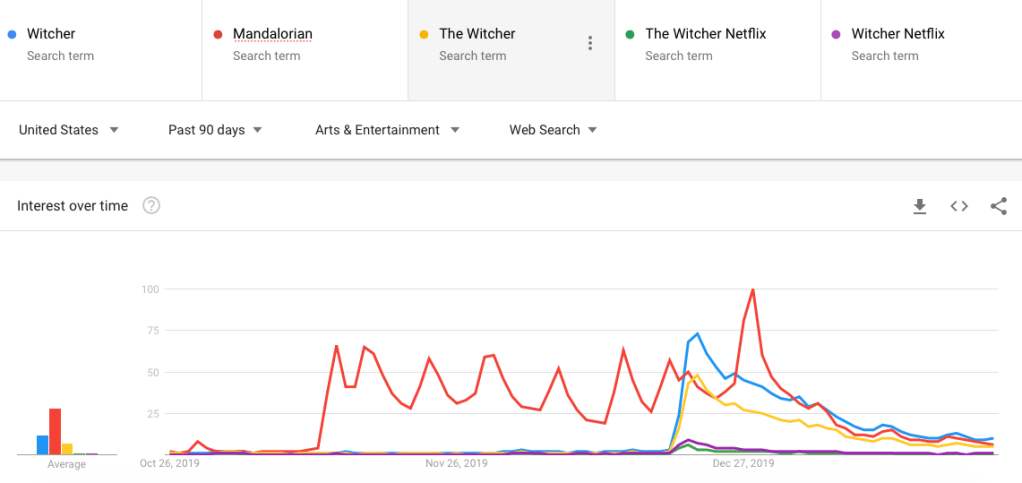Click the red dot beside Mandalorian
The height and width of the screenshot is (483, 1022).
coord(217,34)
